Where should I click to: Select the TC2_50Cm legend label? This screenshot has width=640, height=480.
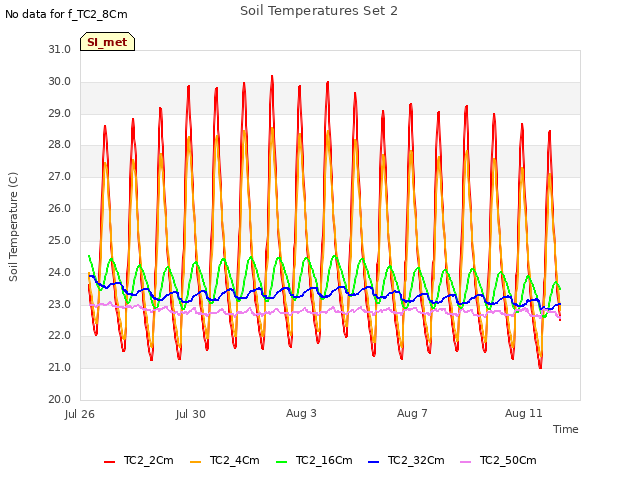[508, 460]
